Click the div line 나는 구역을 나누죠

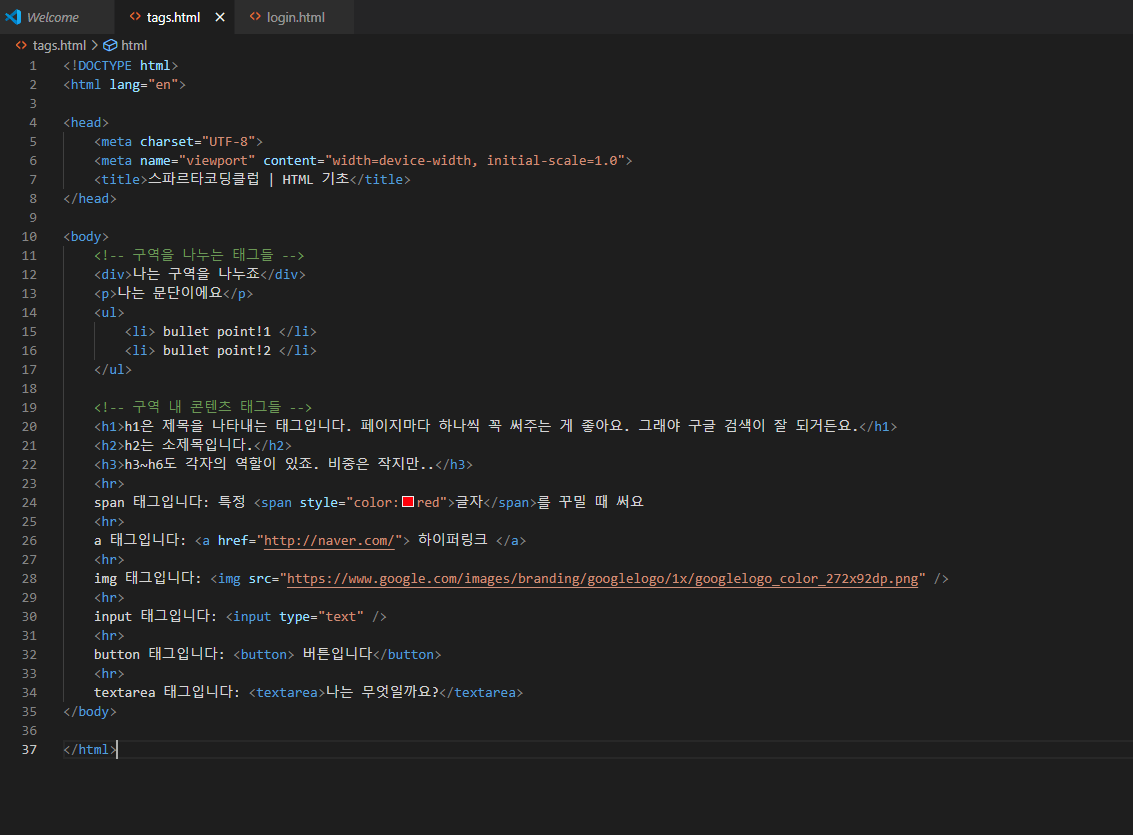pyautogui.click(x=200, y=274)
